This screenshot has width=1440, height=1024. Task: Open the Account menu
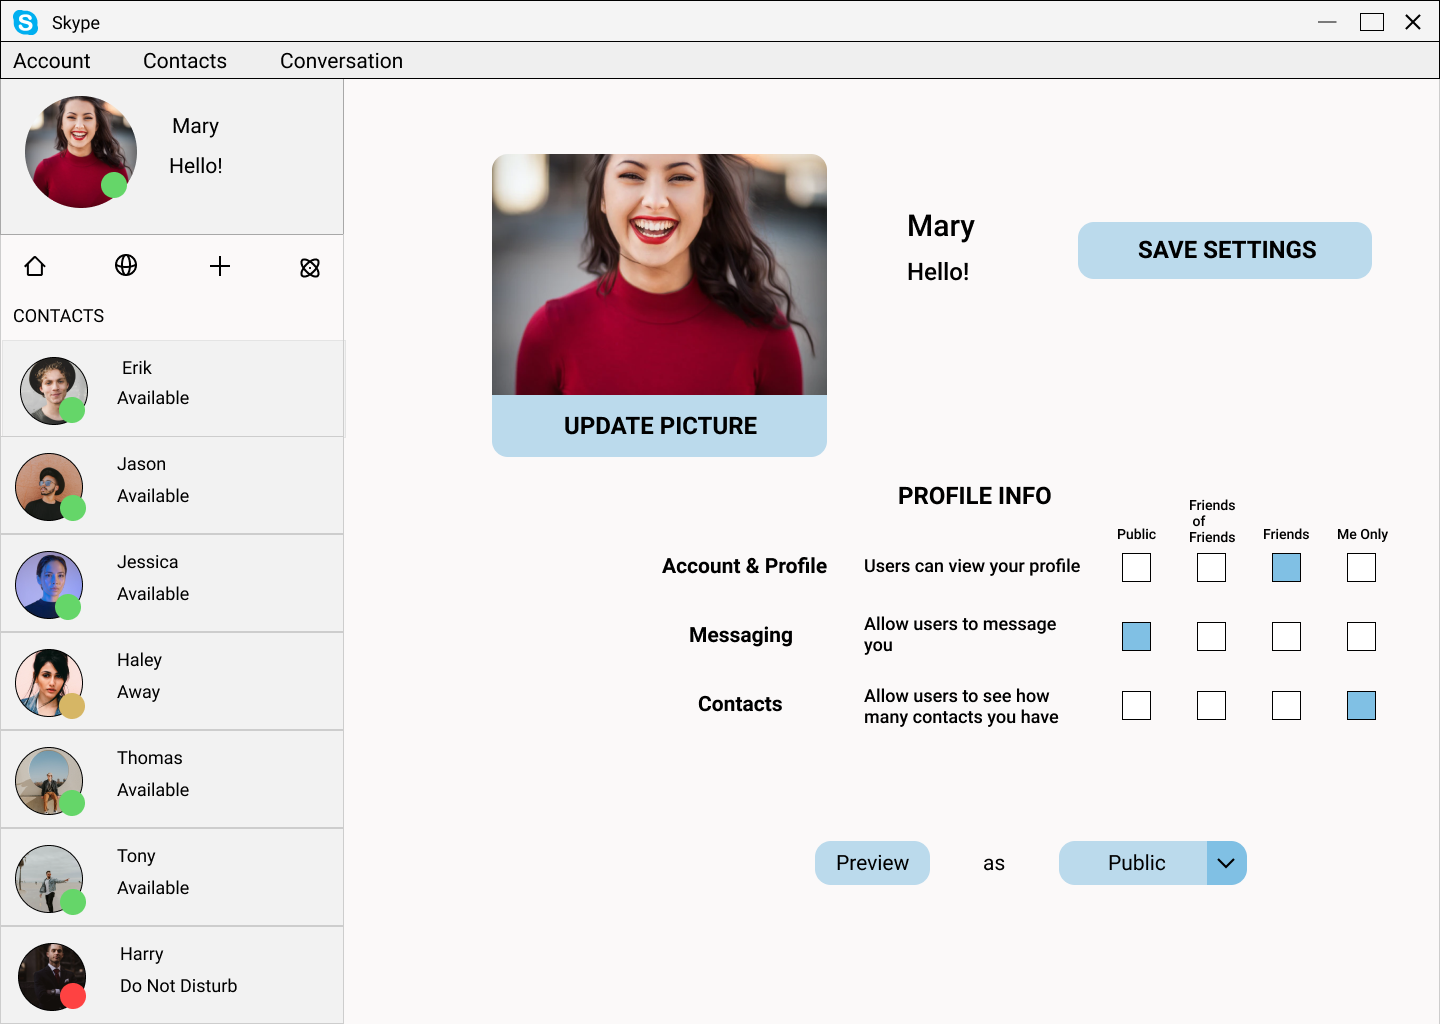click(52, 61)
